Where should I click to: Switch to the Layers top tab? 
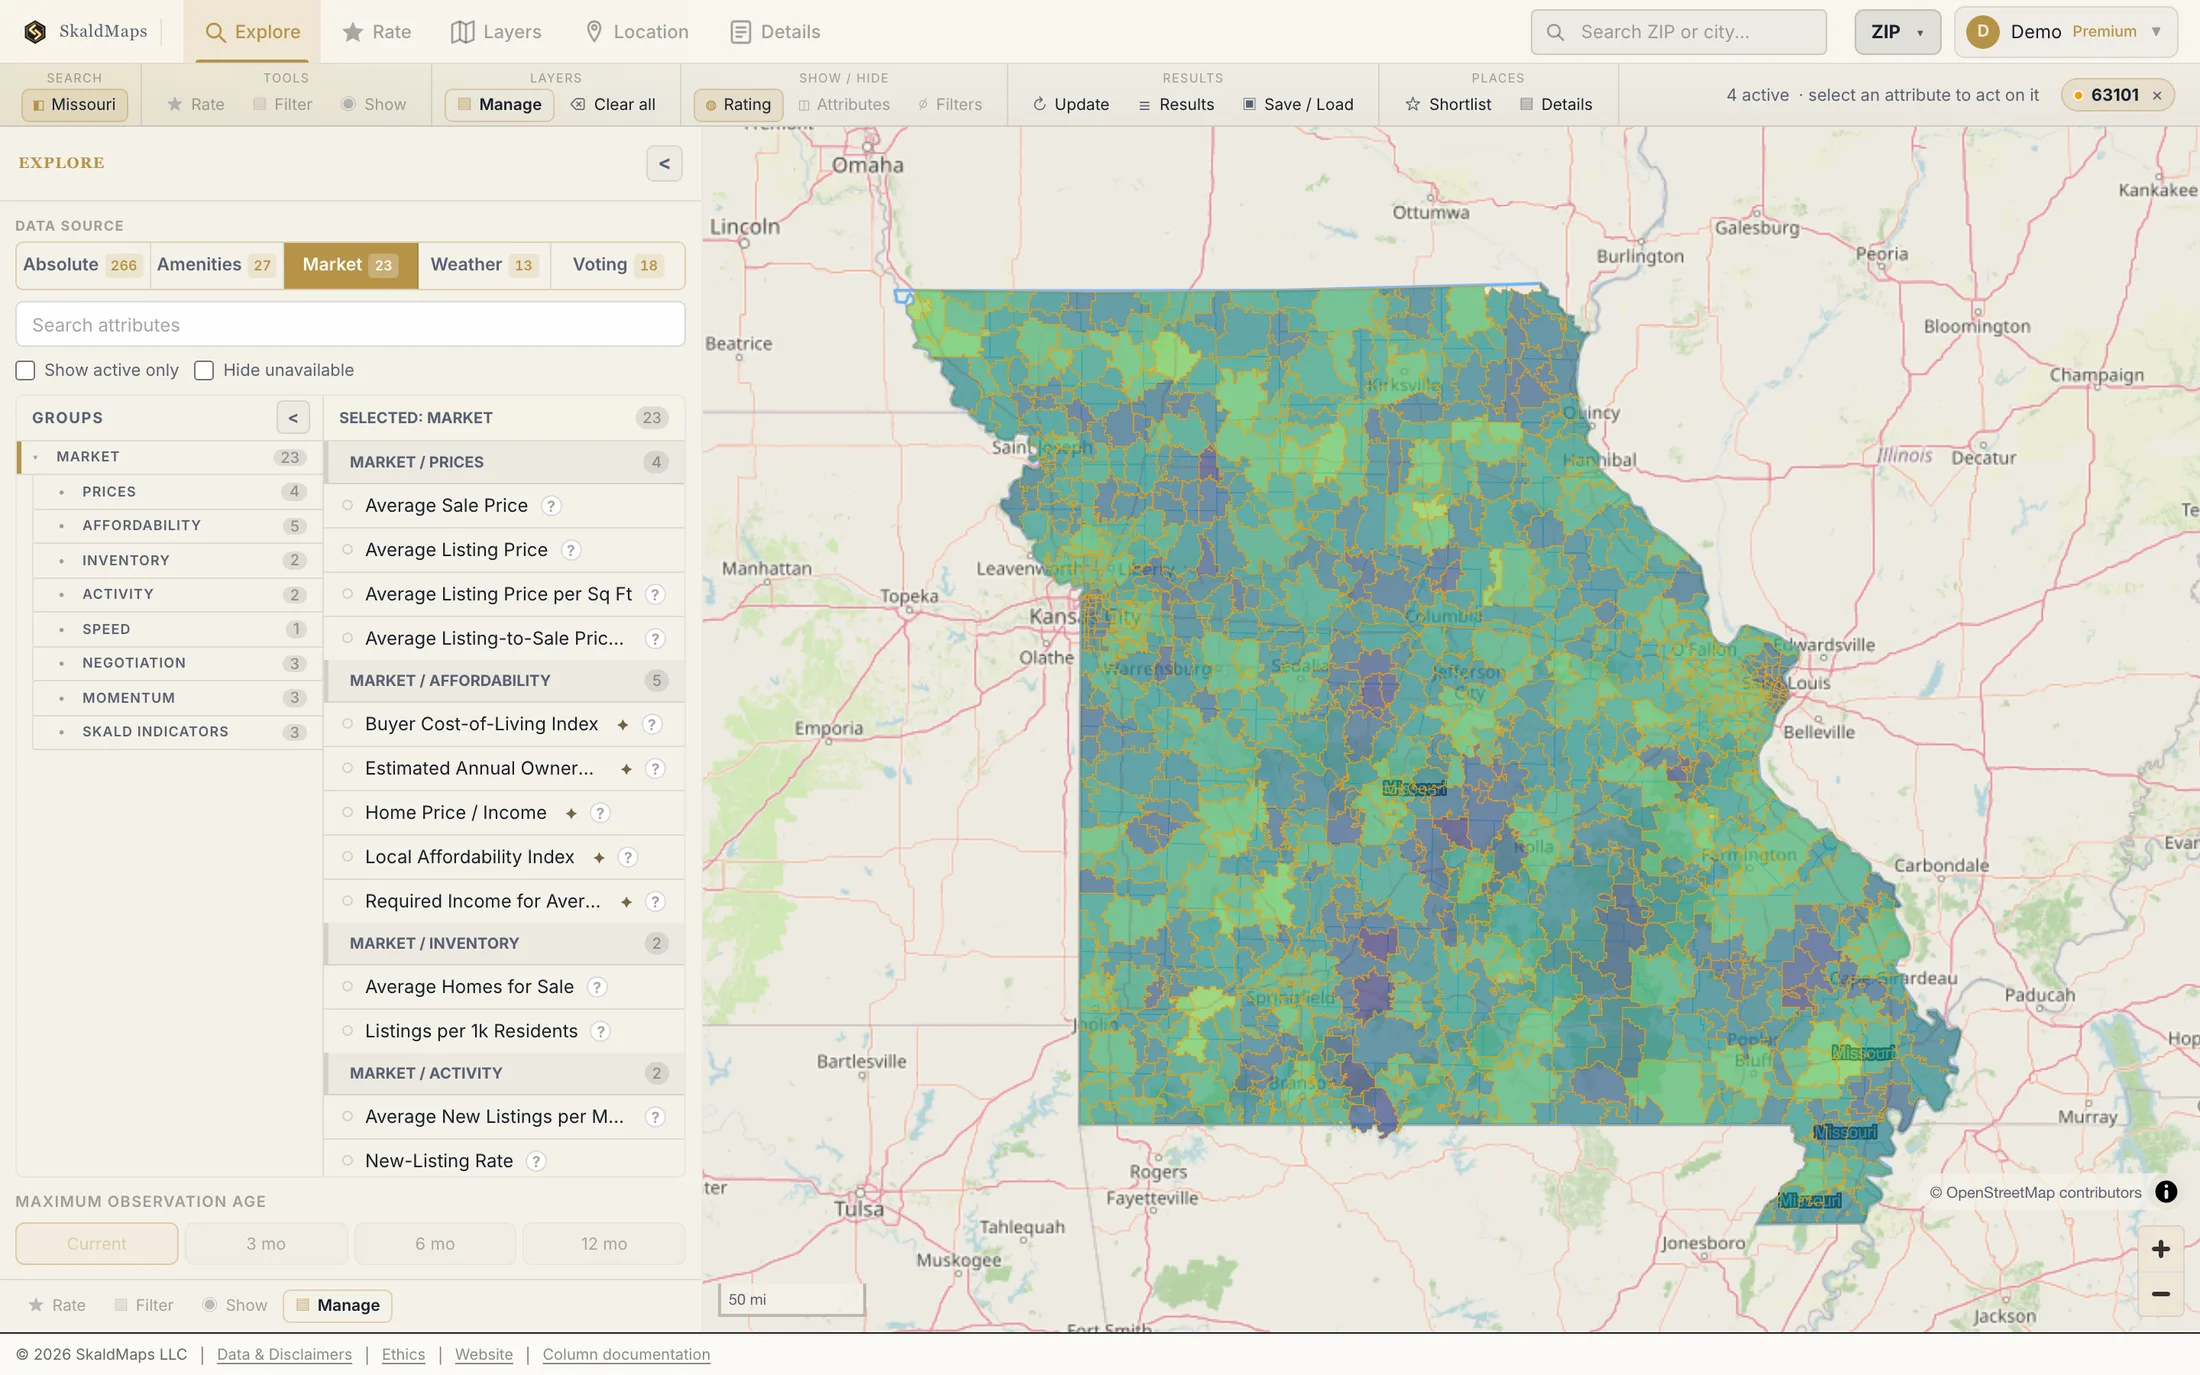click(x=496, y=32)
